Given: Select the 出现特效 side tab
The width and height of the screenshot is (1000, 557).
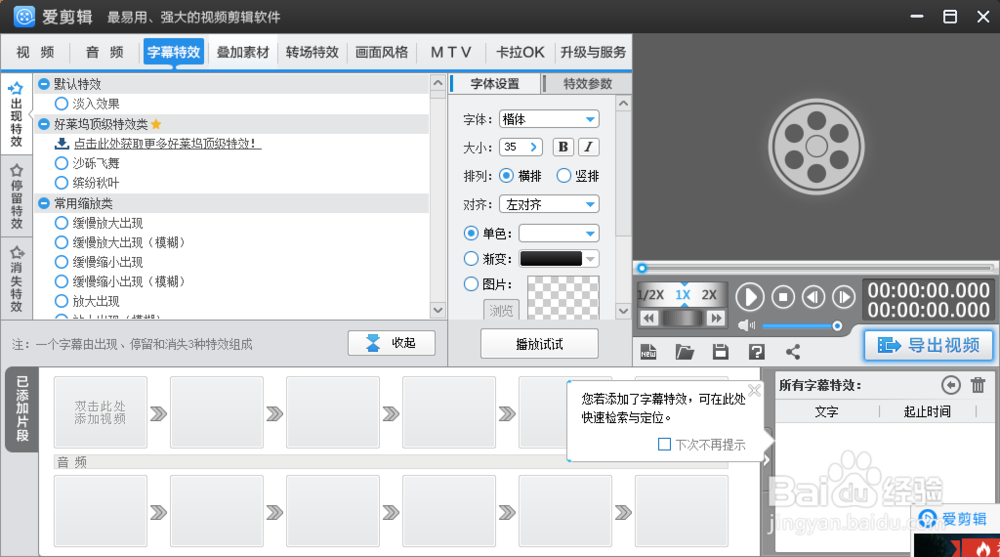Looking at the screenshot, I should (17, 115).
